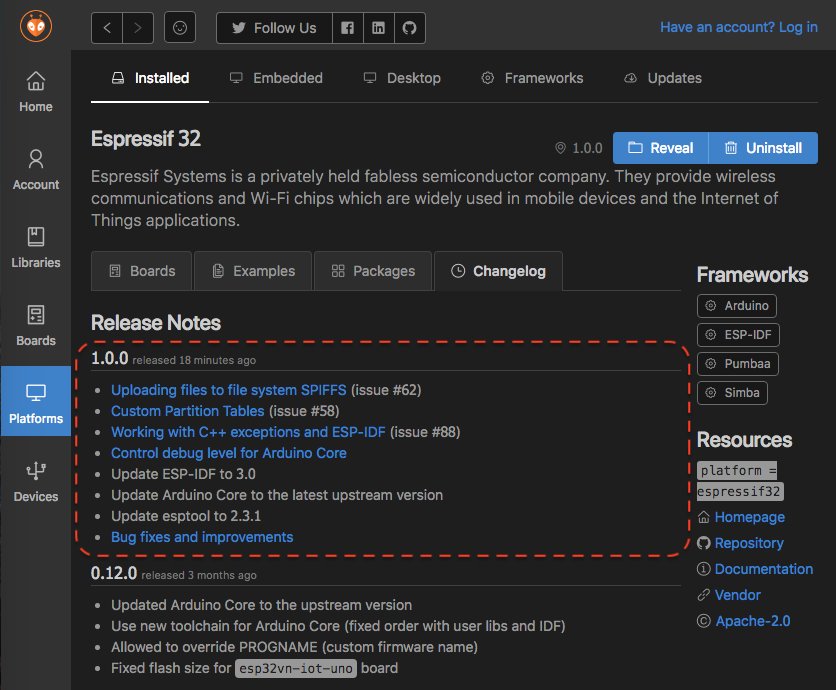
Task: Switch to the Updates tab
Action: [662, 78]
